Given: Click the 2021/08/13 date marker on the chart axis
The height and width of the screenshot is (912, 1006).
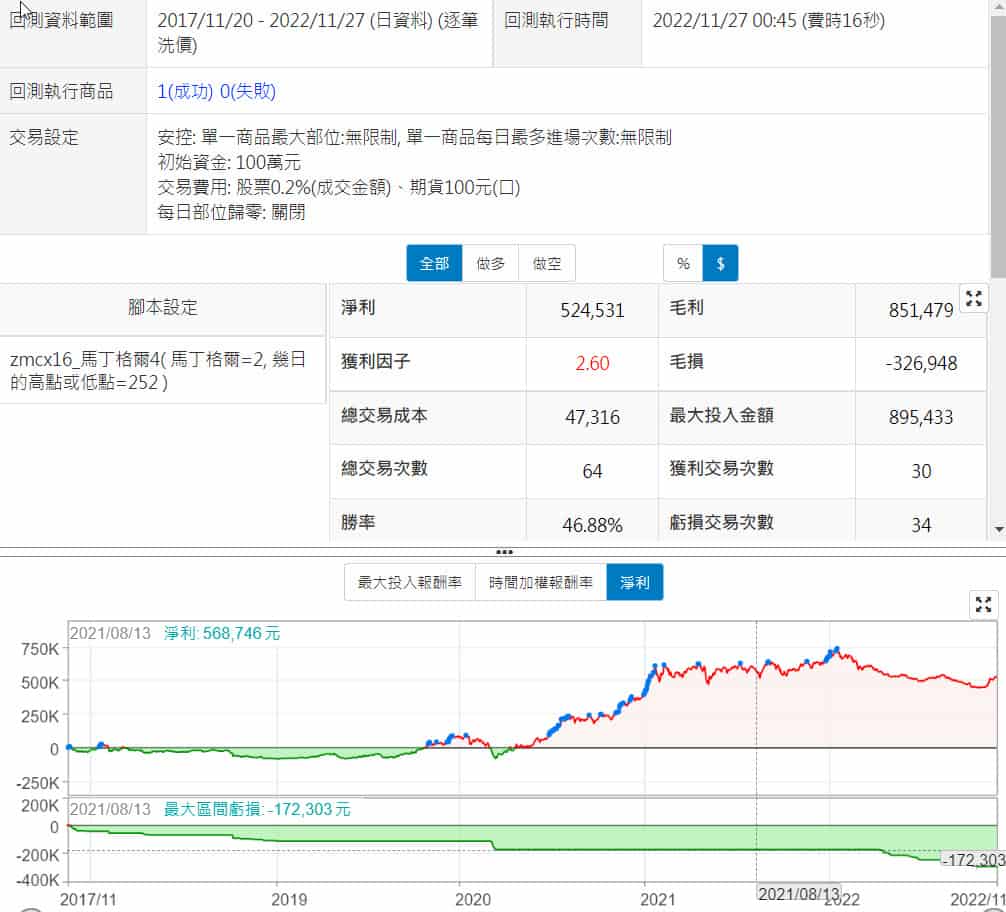Looking at the screenshot, I should [798, 892].
